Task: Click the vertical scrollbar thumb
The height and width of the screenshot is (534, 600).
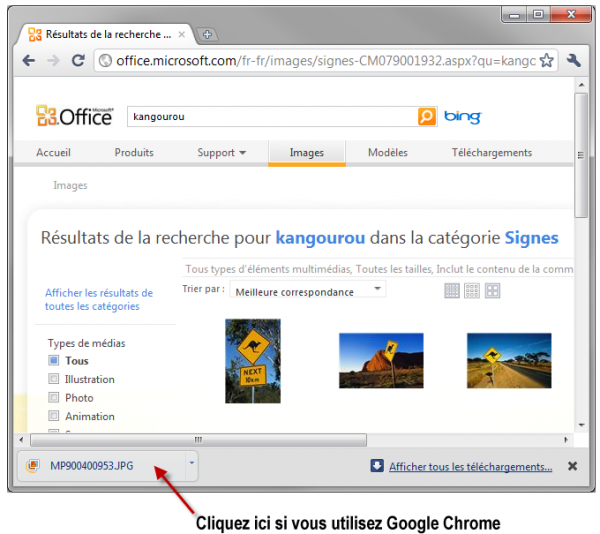Action: point(581,155)
